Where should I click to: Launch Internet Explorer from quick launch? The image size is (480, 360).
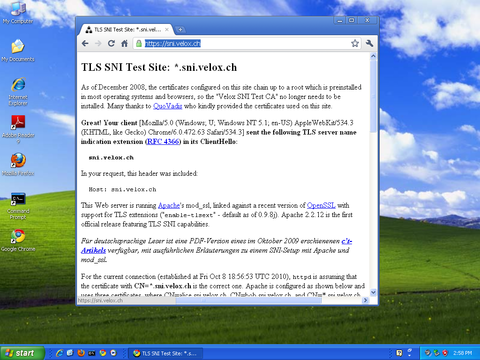(x=59, y=353)
